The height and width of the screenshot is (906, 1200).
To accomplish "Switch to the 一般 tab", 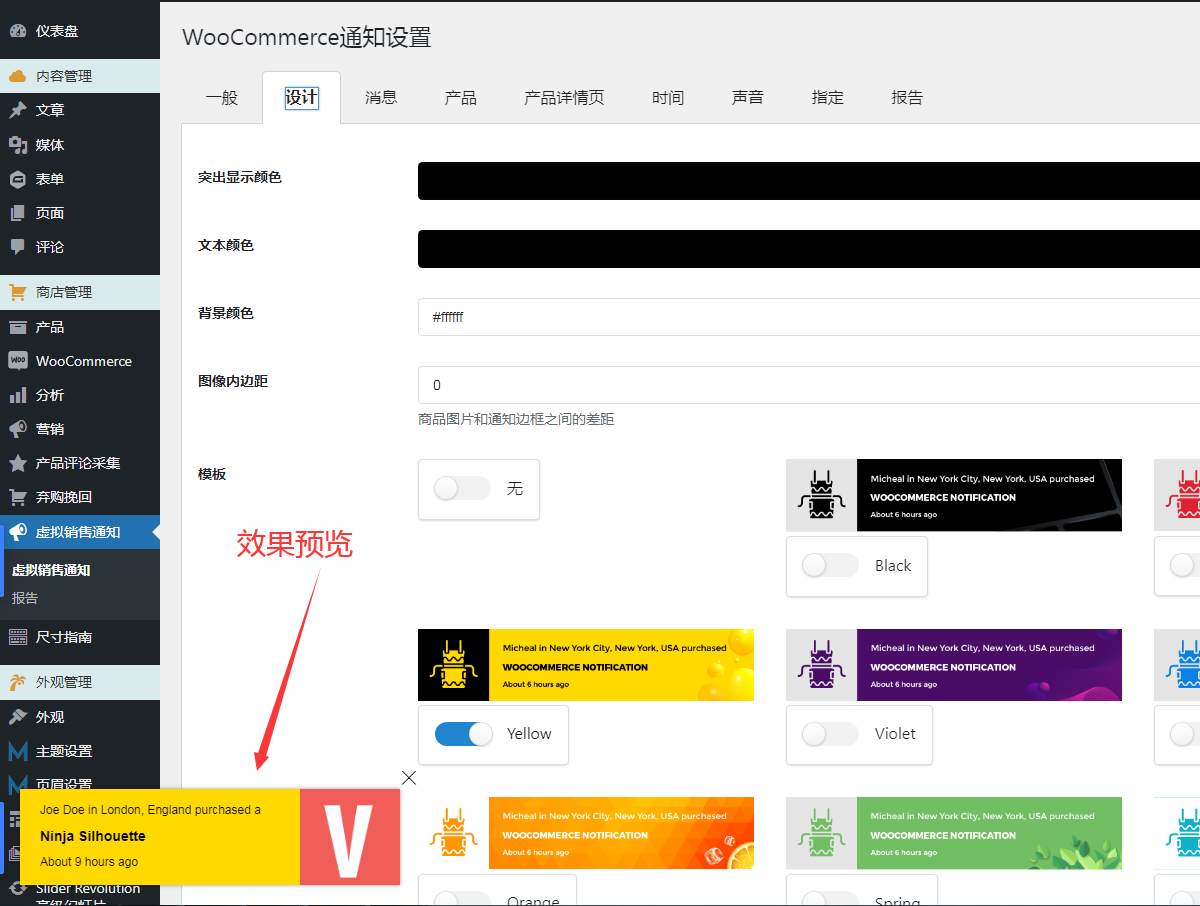I will (x=222, y=97).
